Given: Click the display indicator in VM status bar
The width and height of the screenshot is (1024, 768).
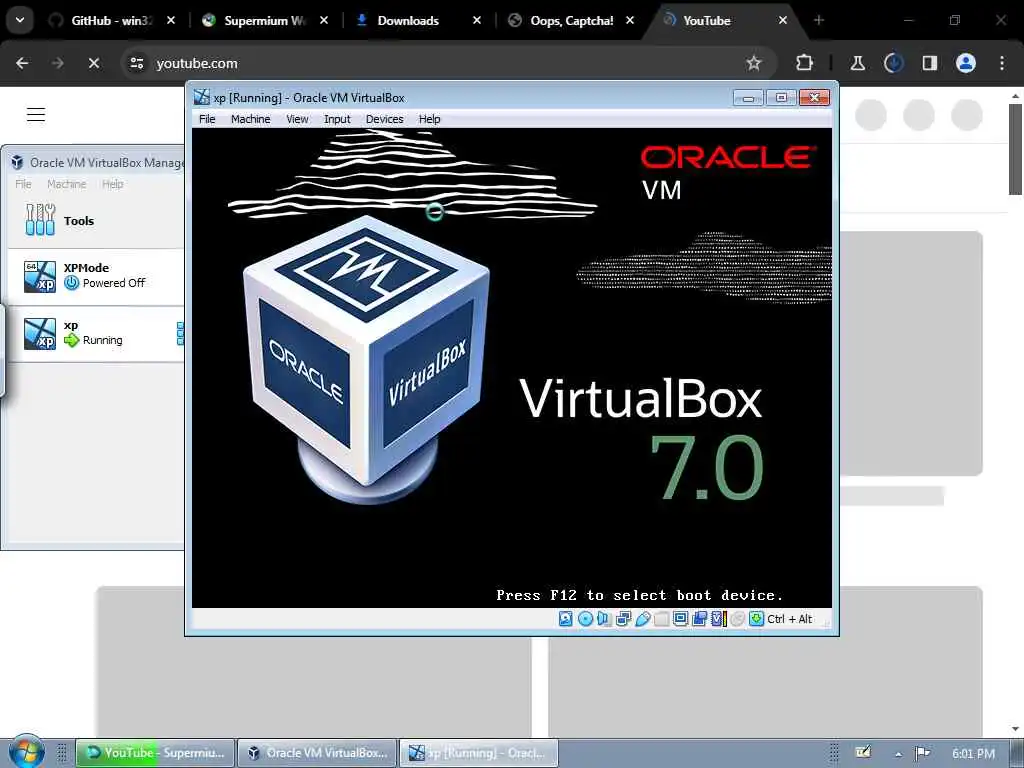Looking at the screenshot, I should (x=680, y=618).
